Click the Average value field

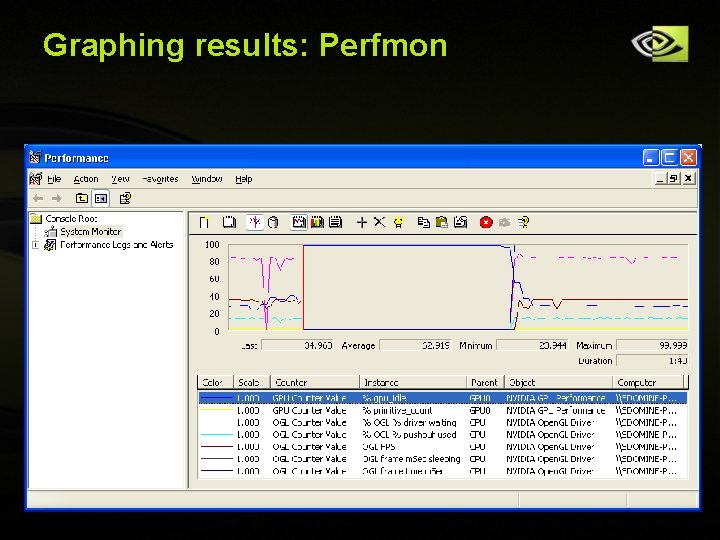416,345
